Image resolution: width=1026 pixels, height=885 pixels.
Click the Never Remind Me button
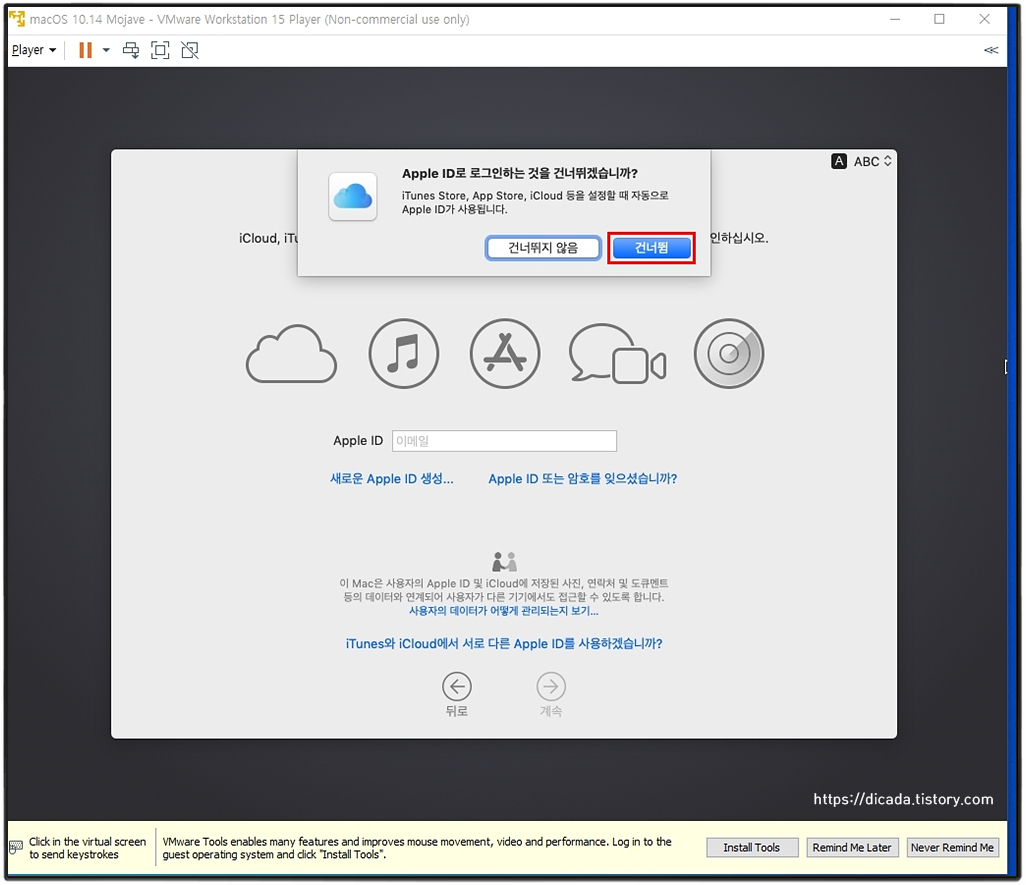952,848
